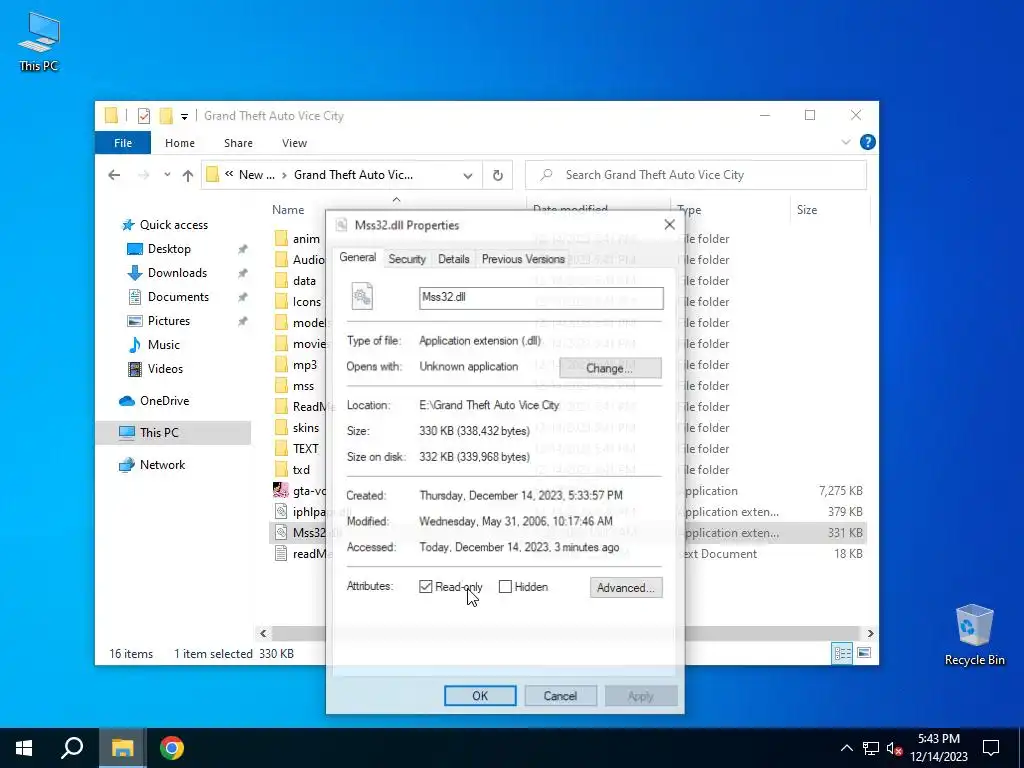The width and height of the screenshot is (1024, 768).
Task: Select the skins folder
Action: [x=298, y=428]
